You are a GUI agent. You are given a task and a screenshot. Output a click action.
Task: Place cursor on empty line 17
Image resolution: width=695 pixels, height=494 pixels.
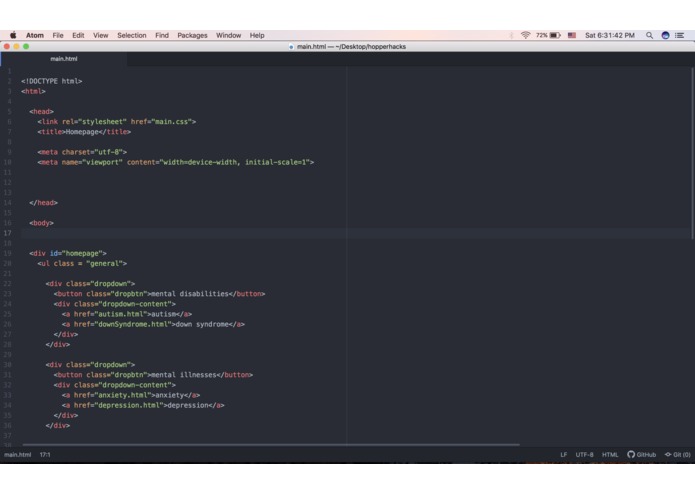pyautogui.click(x=355, y=233)
